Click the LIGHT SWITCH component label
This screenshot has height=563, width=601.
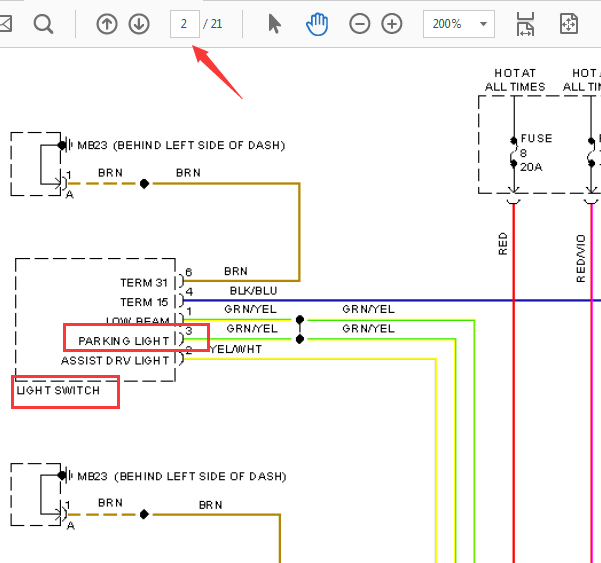click(58, 391)
